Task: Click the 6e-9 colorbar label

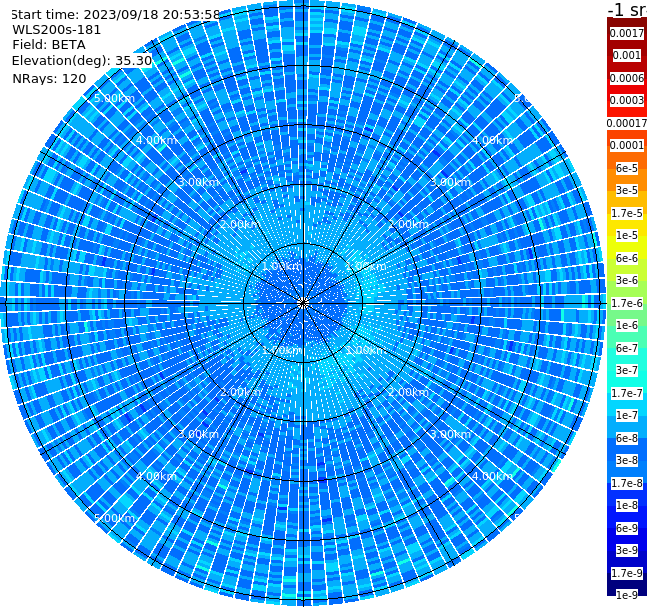Action: point(627,528)
